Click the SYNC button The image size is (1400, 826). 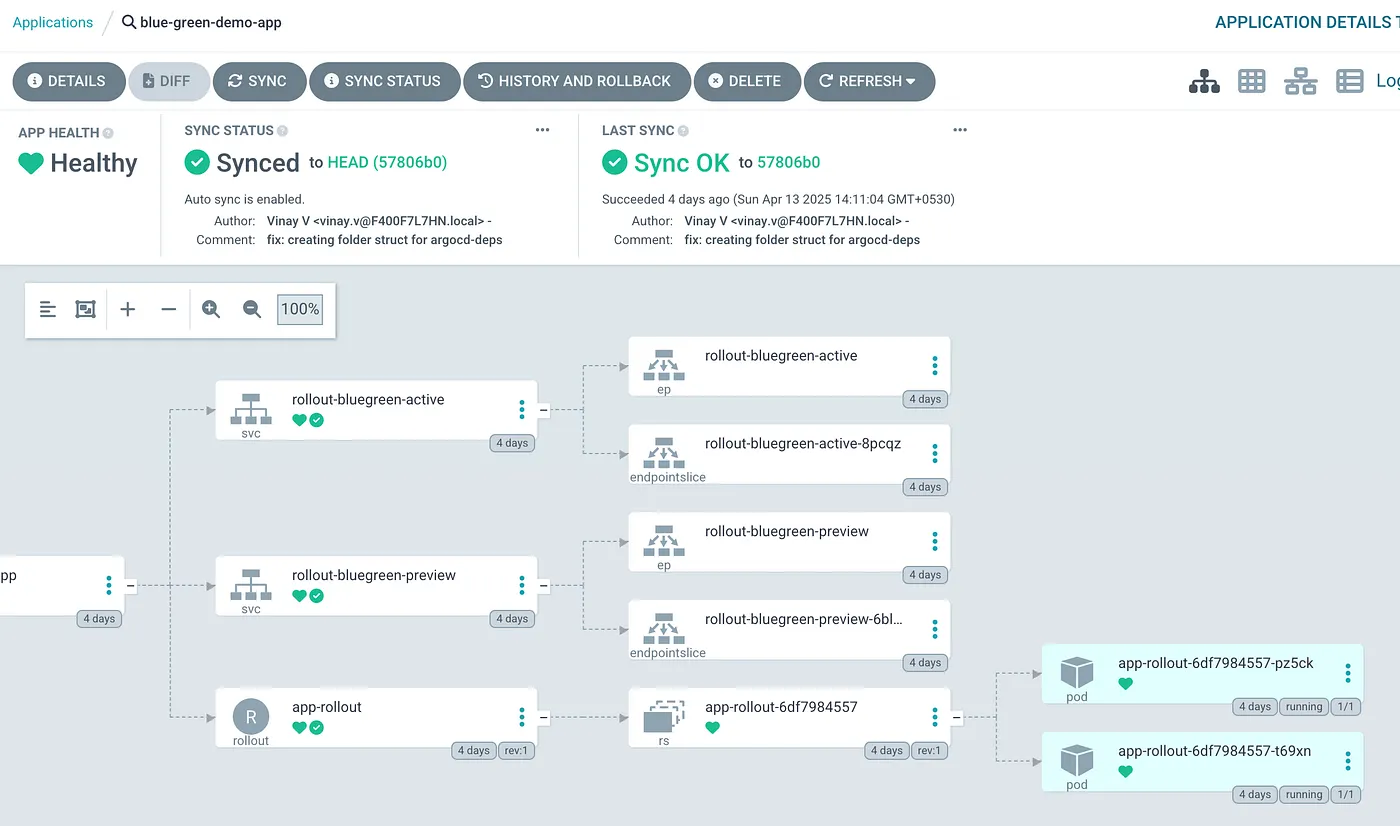click(257, 82)
